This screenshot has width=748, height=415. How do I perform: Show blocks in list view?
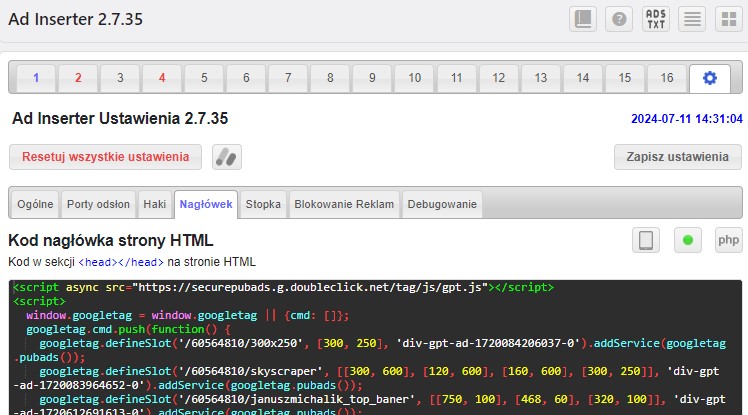point(692,19)
